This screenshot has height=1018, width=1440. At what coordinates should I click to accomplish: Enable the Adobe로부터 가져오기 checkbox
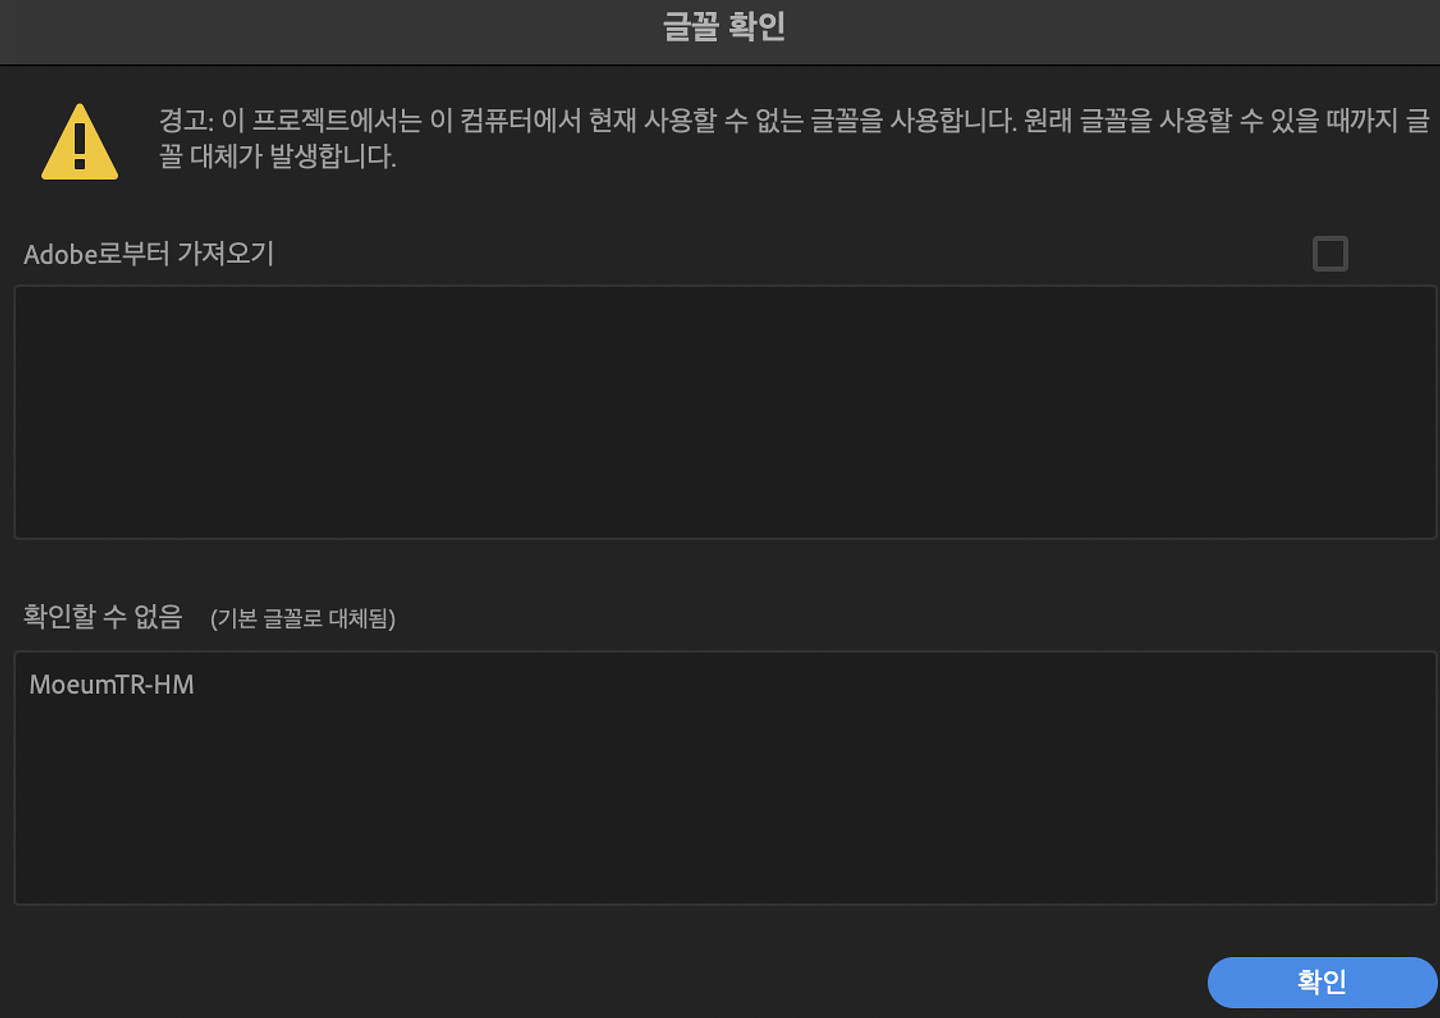(1330, 254)
